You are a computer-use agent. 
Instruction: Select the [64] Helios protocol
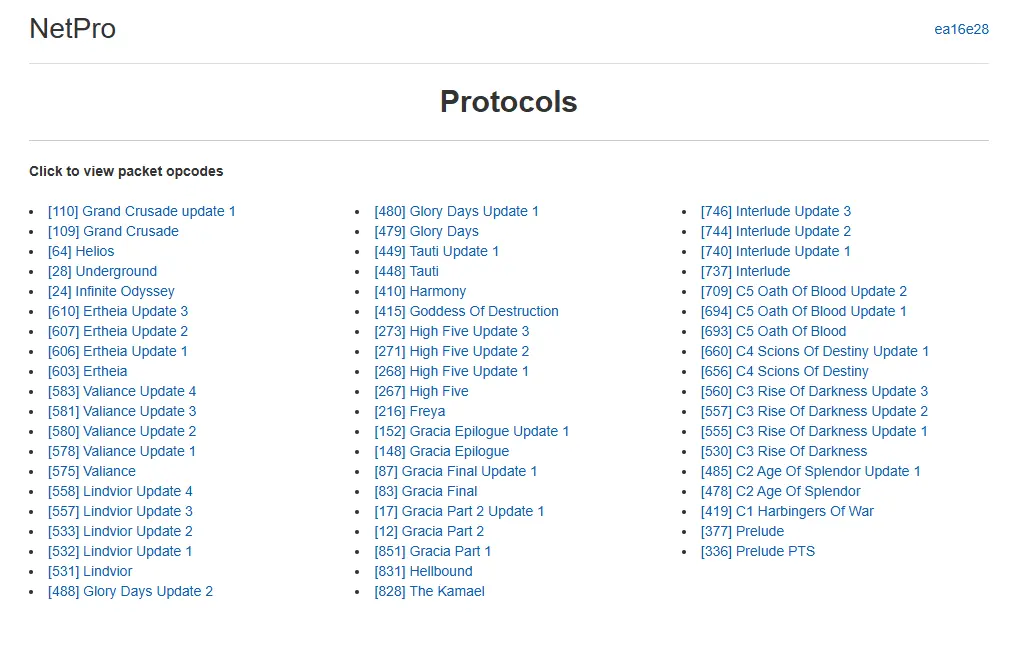click(x=81, y=251)
